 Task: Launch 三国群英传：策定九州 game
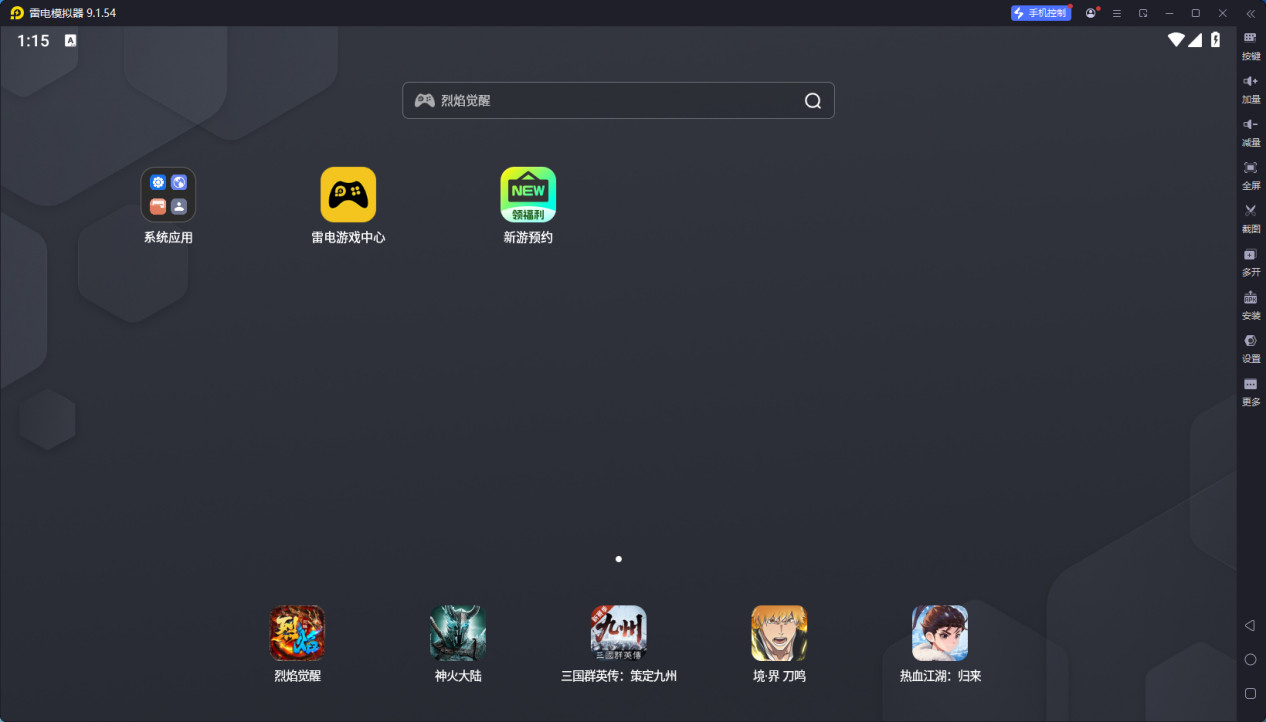pyautogui.click(x=619, y=633)
